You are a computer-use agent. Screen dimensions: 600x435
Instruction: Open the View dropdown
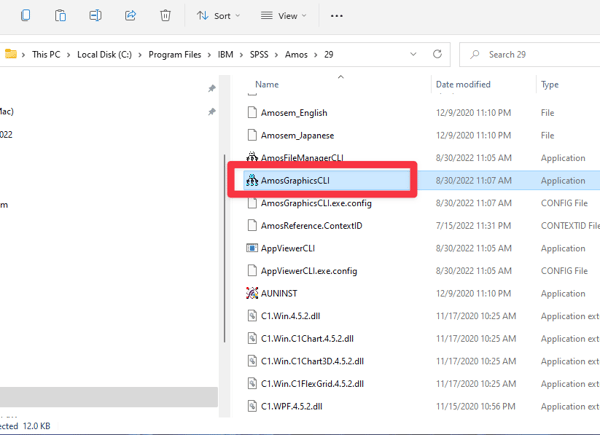(284, 16)
